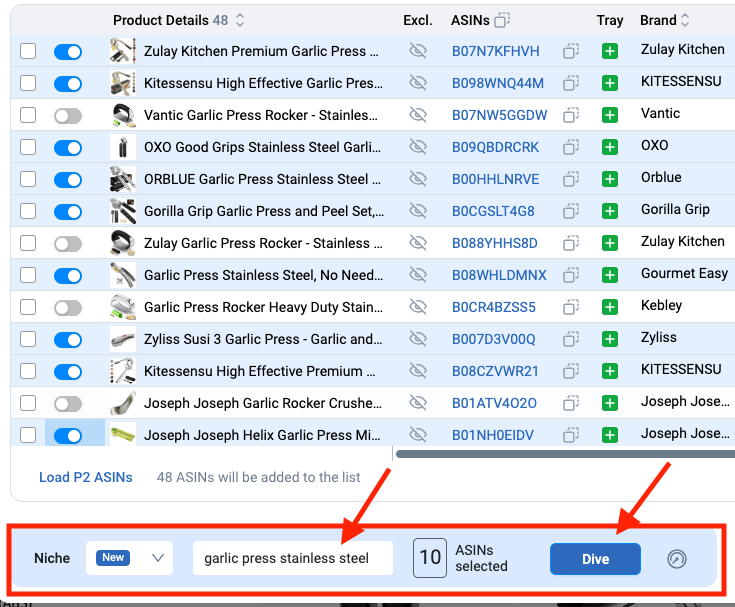Open ASIN link B07NW5GGDW

499,115
